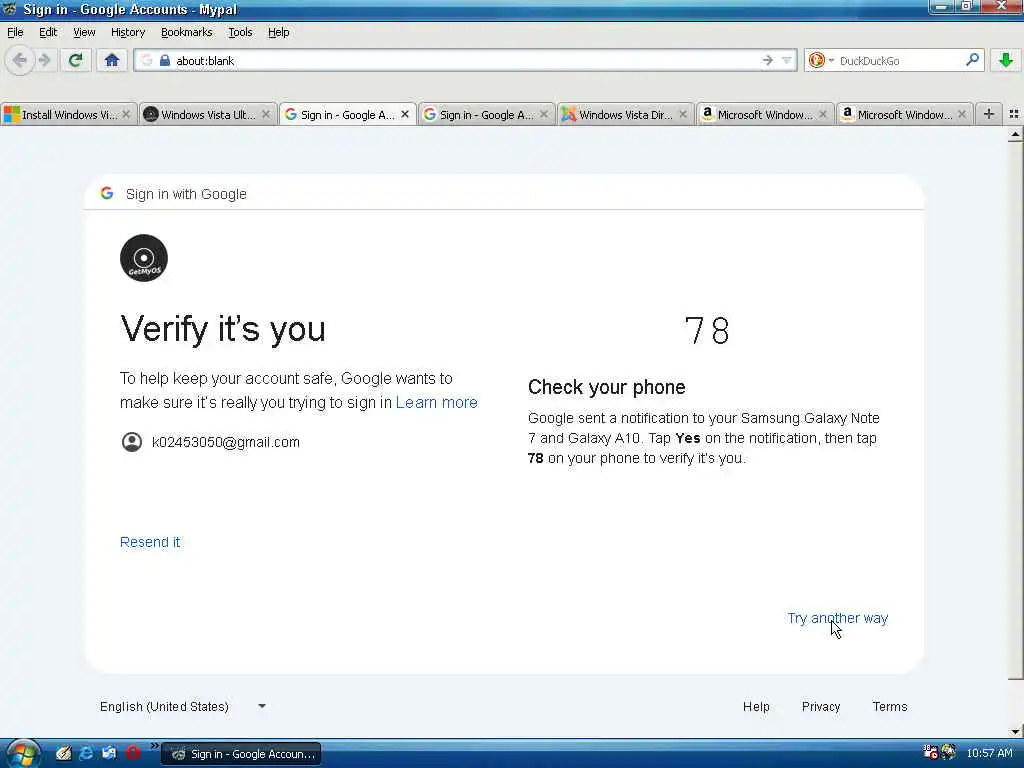Image resolution: width=1024 pixels, height=768 pixels.
Task: Click the red Opera quick launch icon
Action: point(133,753)
